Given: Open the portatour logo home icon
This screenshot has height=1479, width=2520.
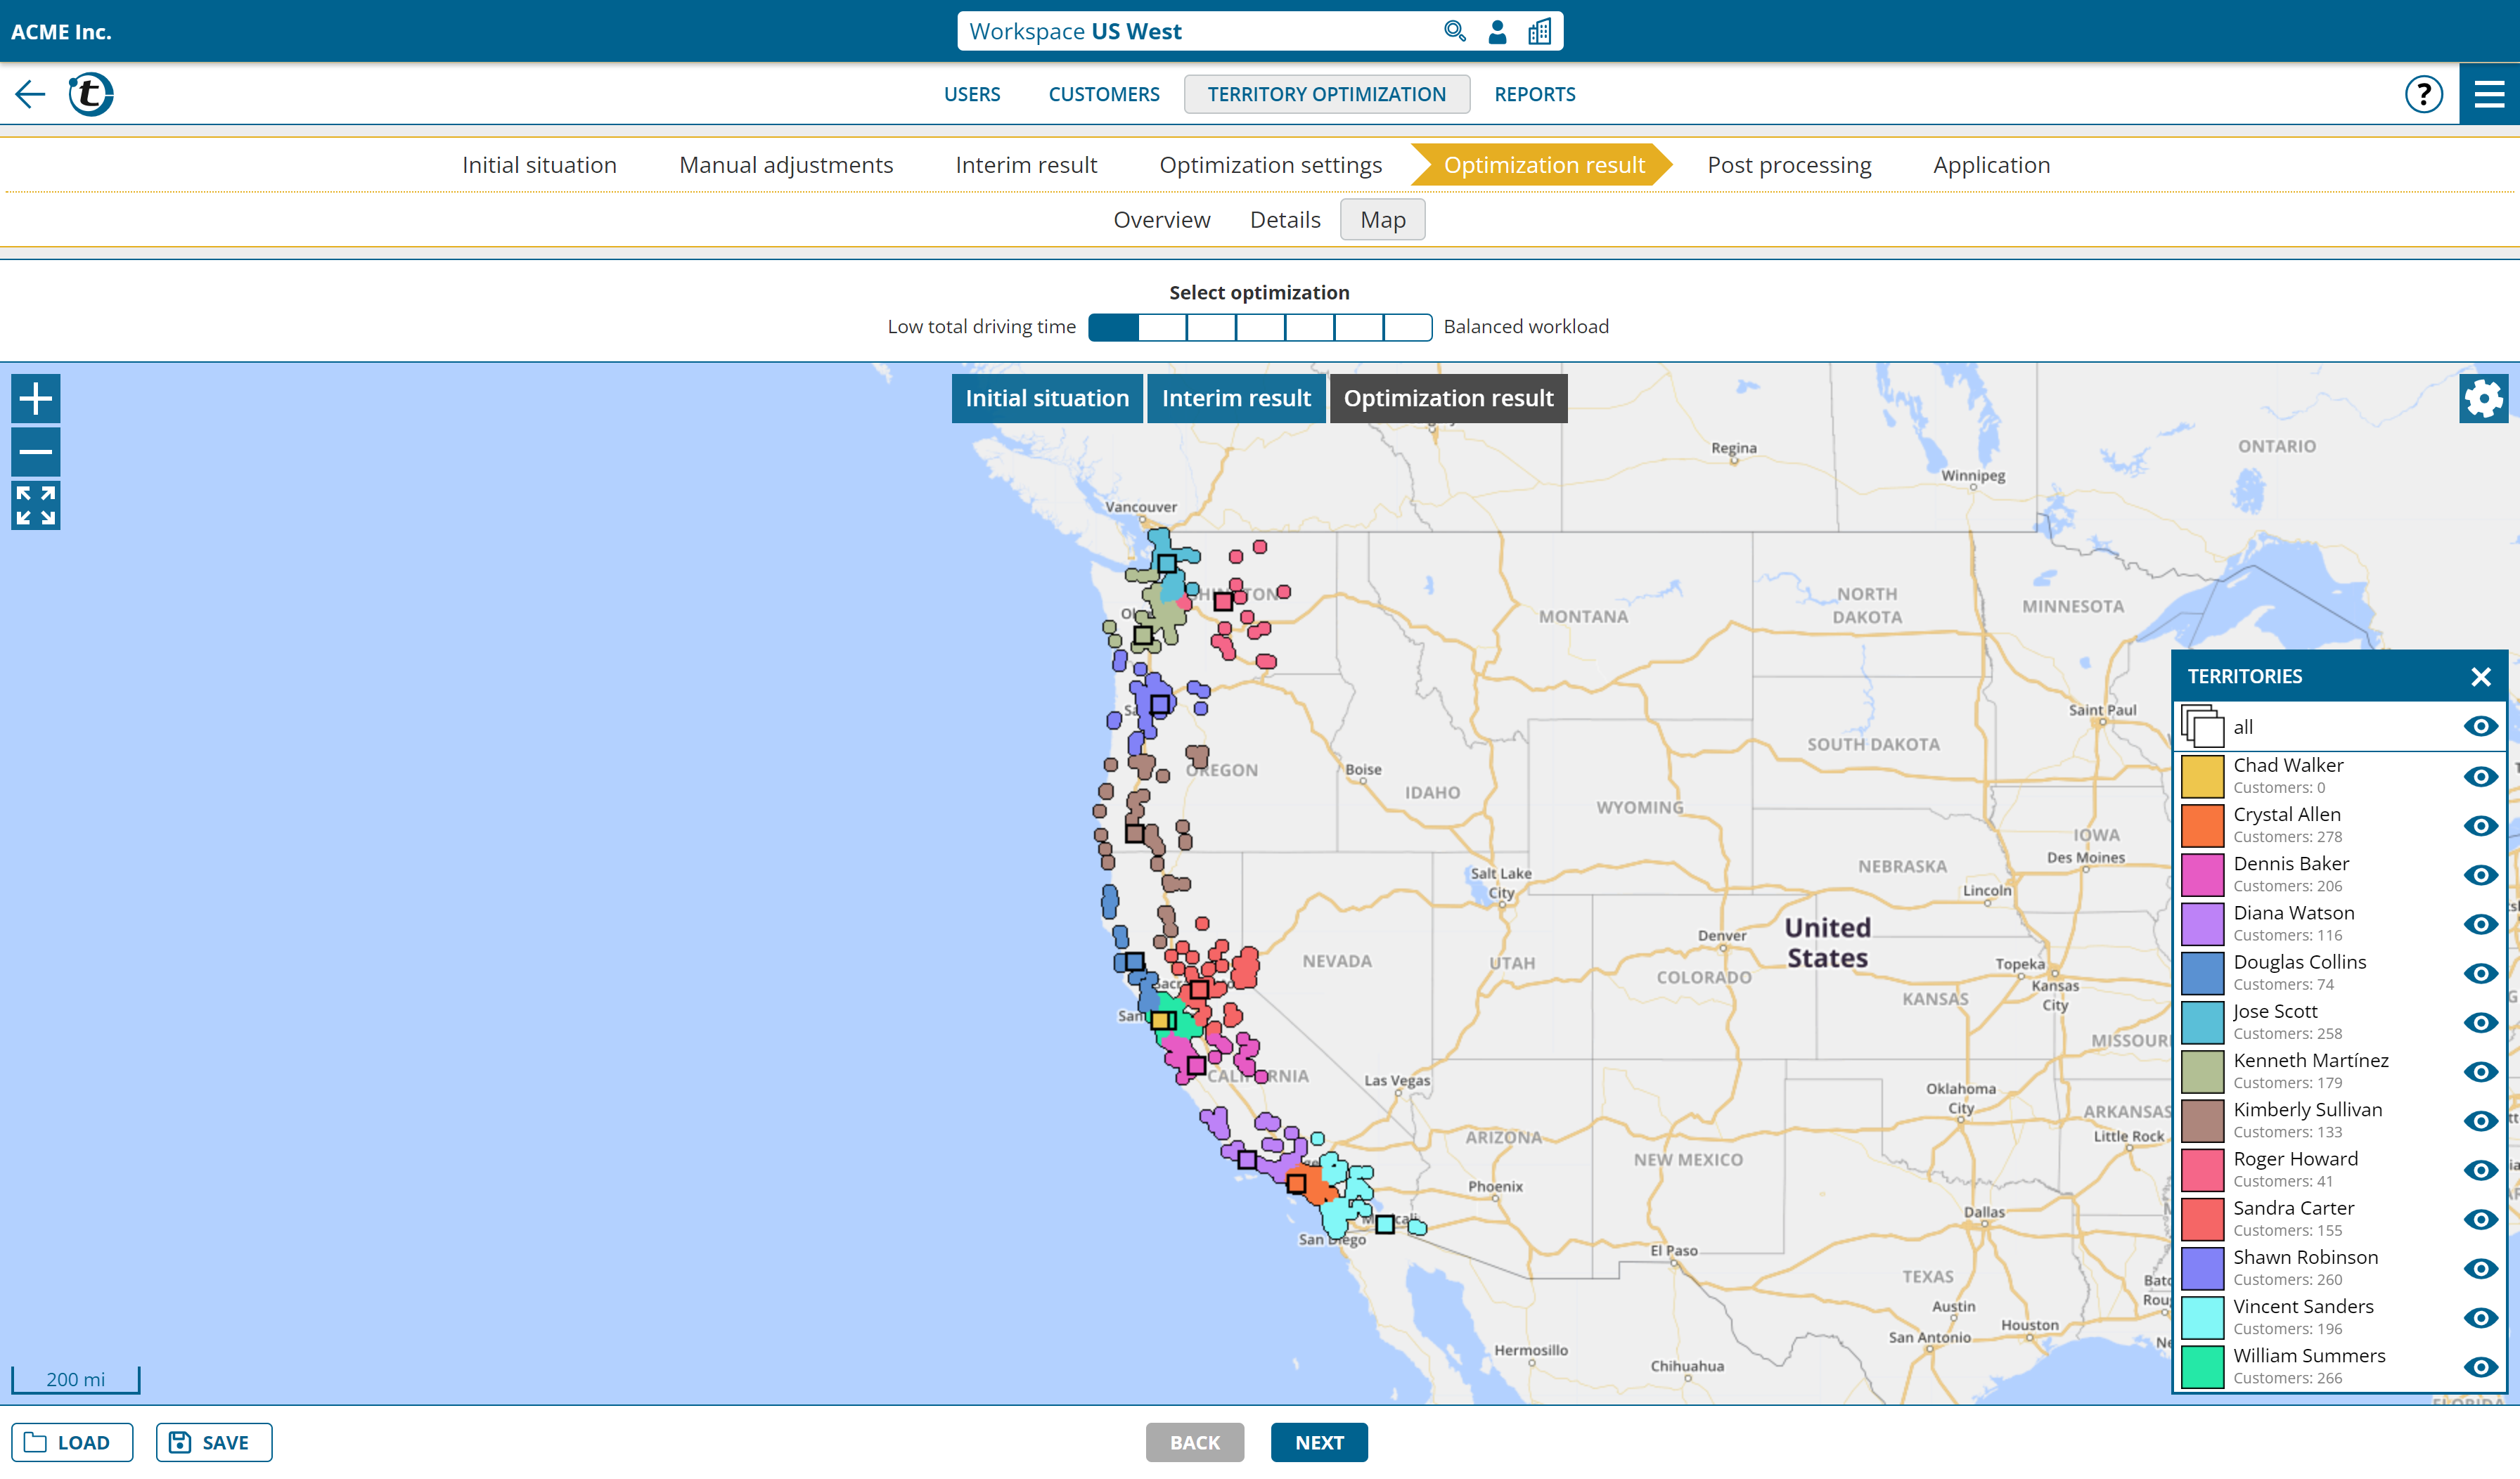Looking at the screenshot, I should 91,94.
